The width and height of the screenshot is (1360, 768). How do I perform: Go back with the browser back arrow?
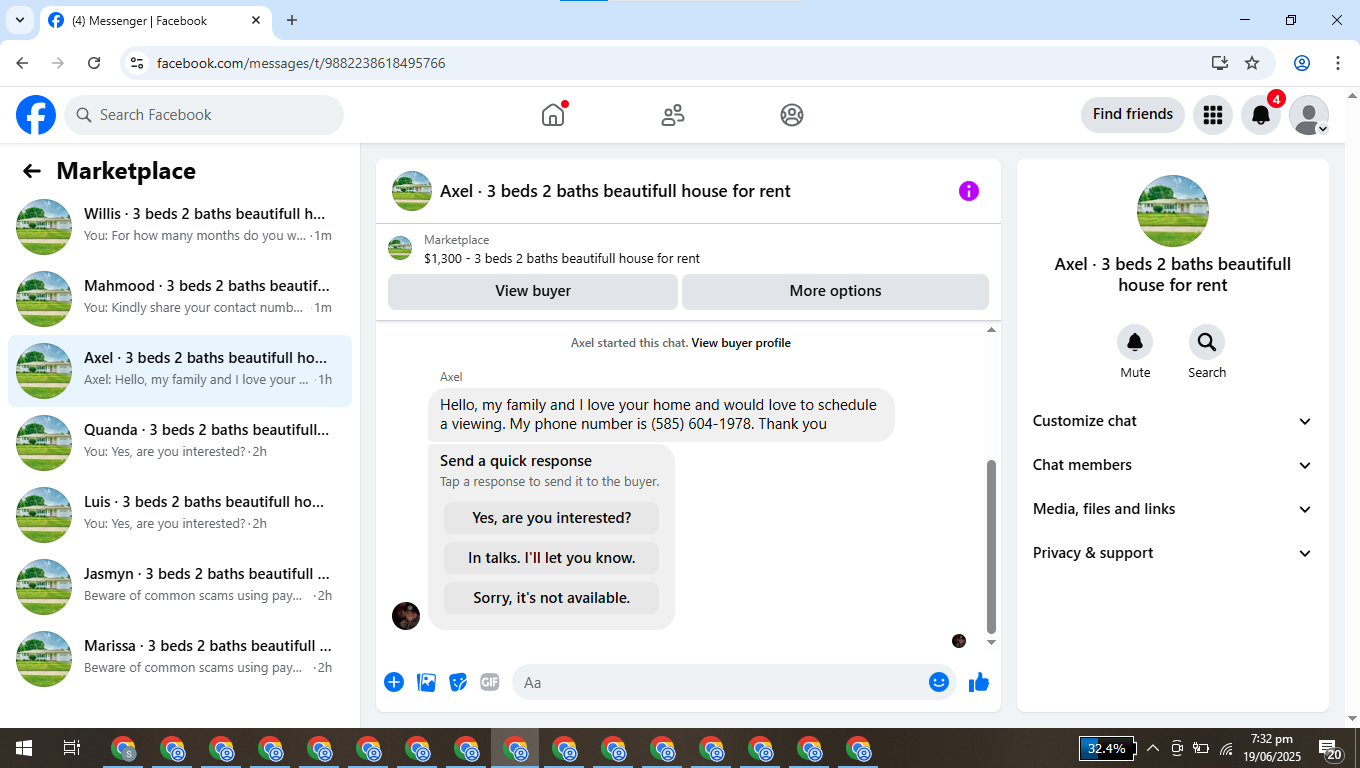click(22, 63)
